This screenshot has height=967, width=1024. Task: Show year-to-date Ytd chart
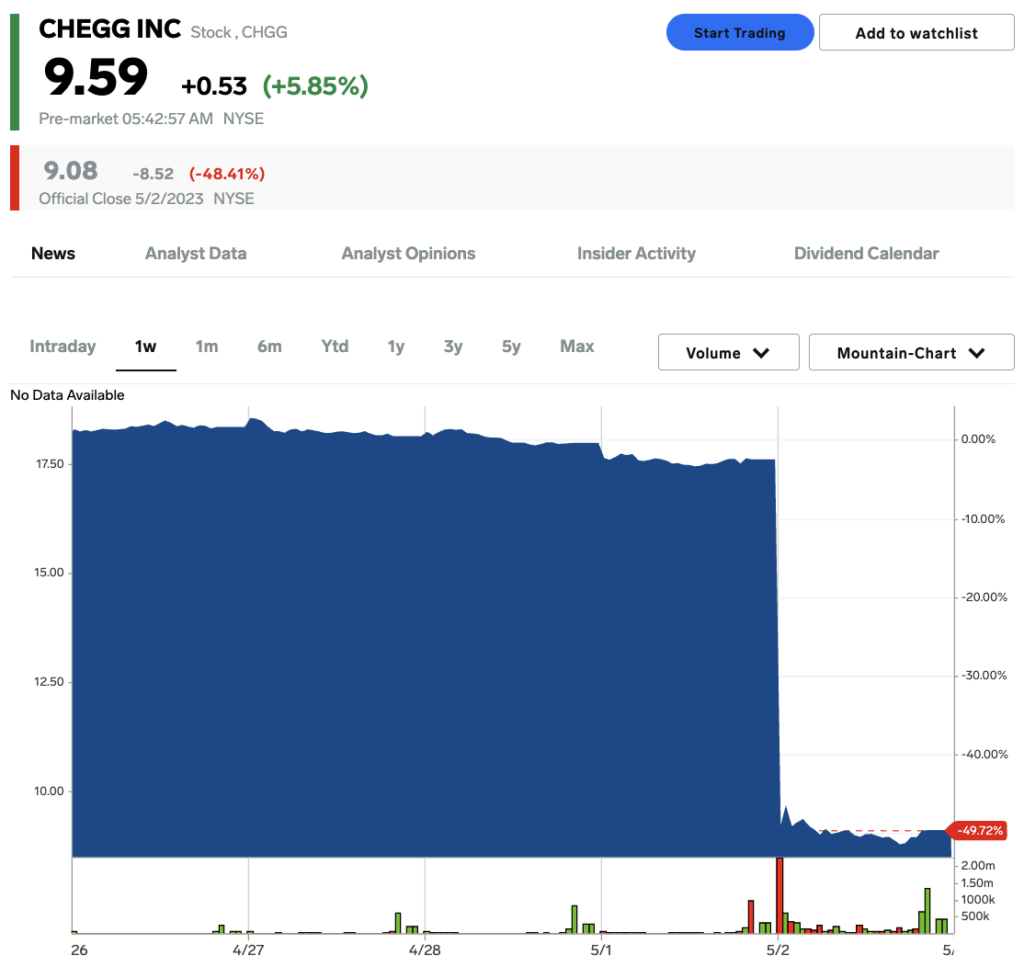click(334, 347)
